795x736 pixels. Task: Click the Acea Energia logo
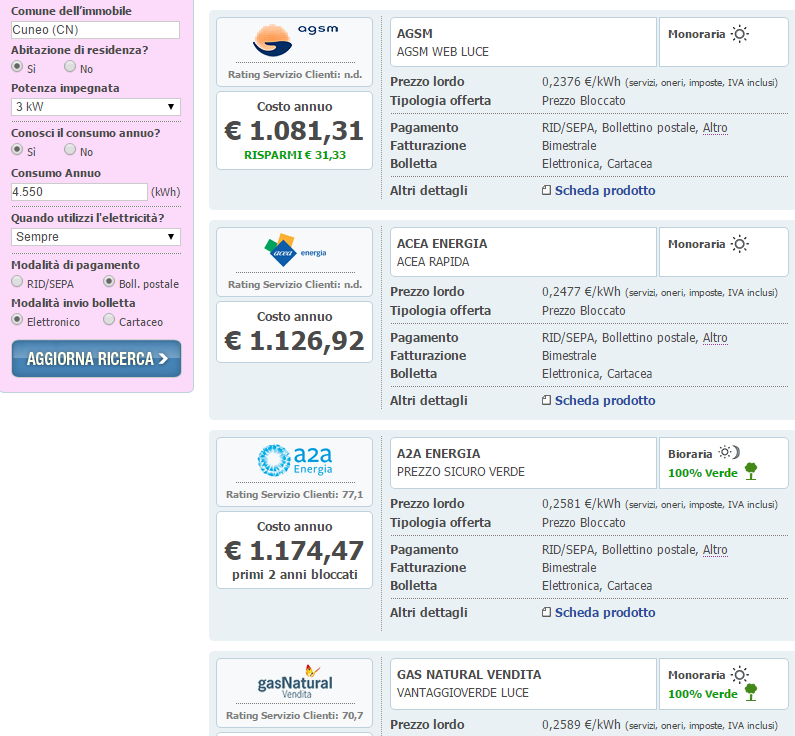[x=295, y=250]
